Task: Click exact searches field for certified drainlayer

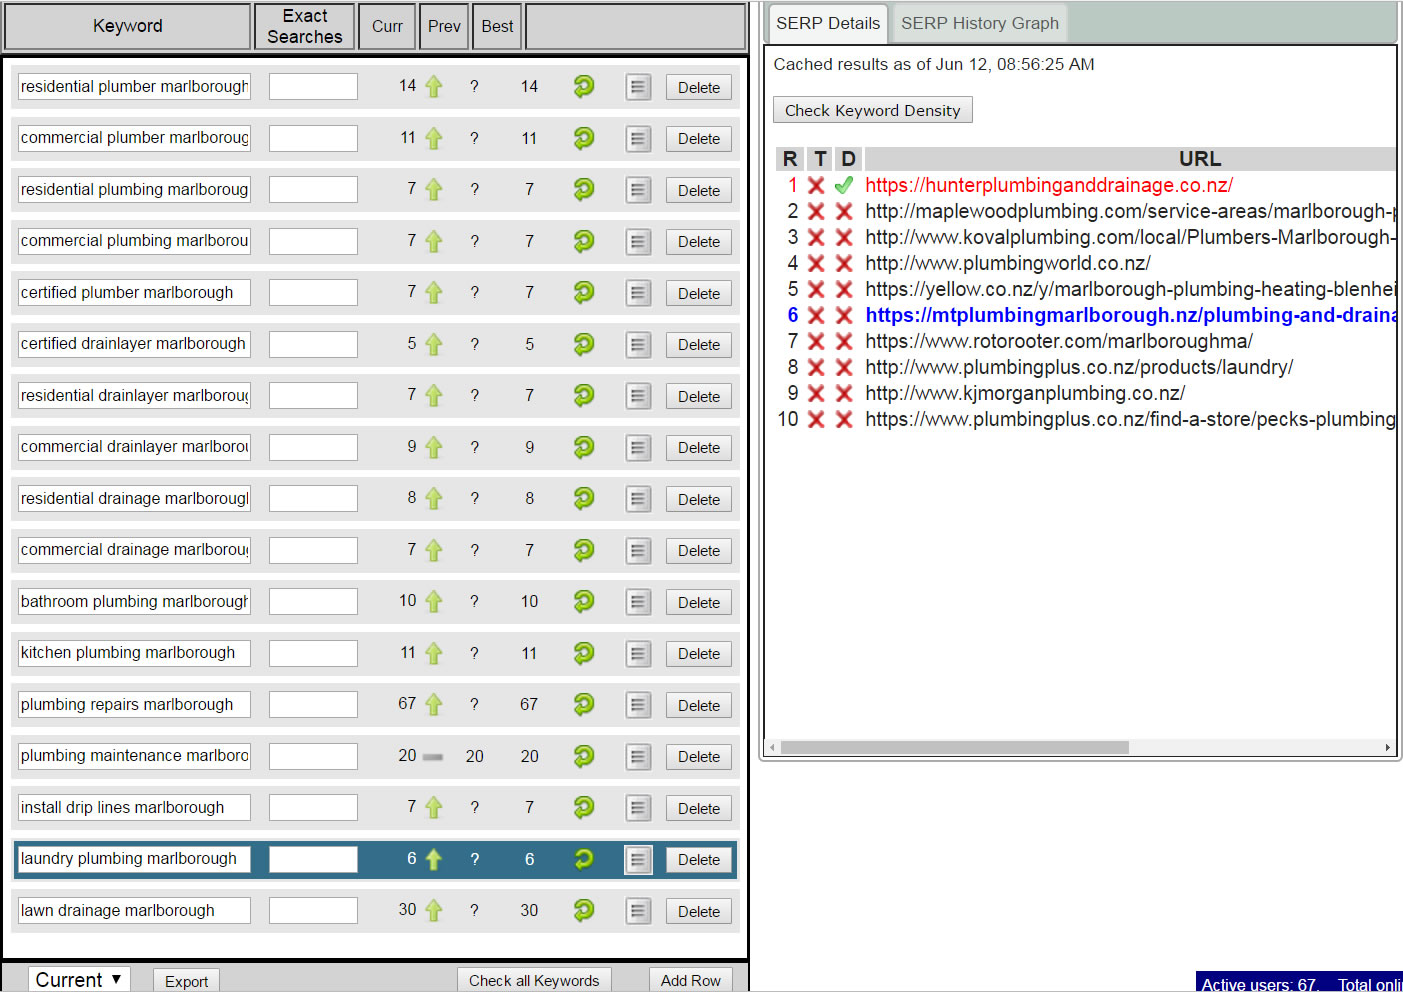Action: (313, 344)
